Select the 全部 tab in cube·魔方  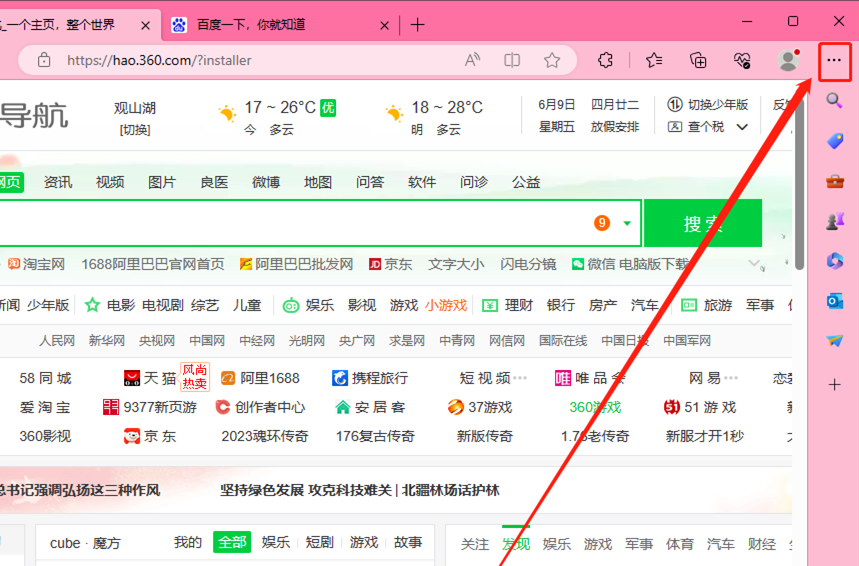click(232, 542)
